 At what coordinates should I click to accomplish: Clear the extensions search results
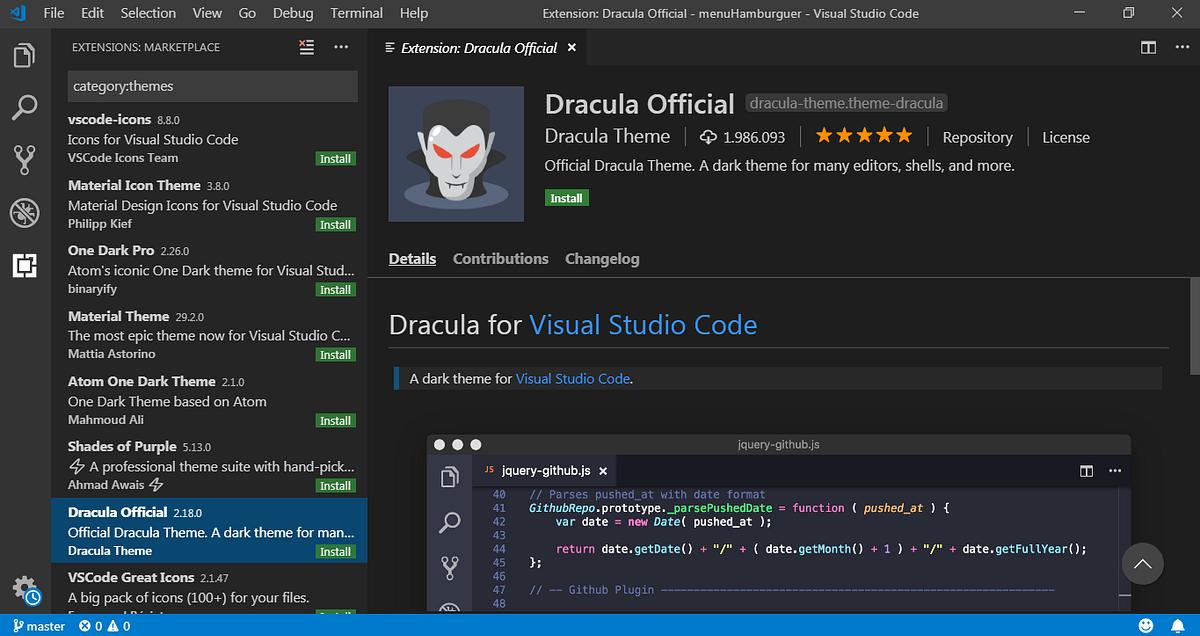pos(306,46)
